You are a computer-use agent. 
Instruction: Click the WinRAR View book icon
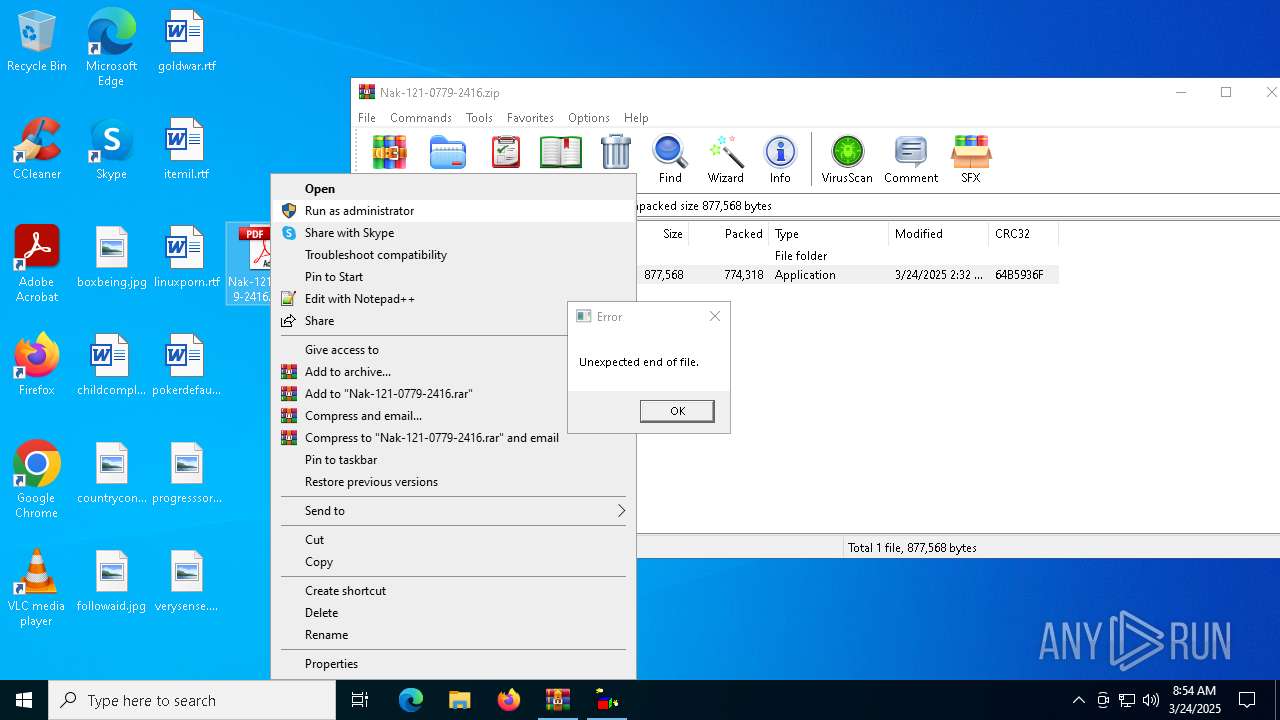561,153
